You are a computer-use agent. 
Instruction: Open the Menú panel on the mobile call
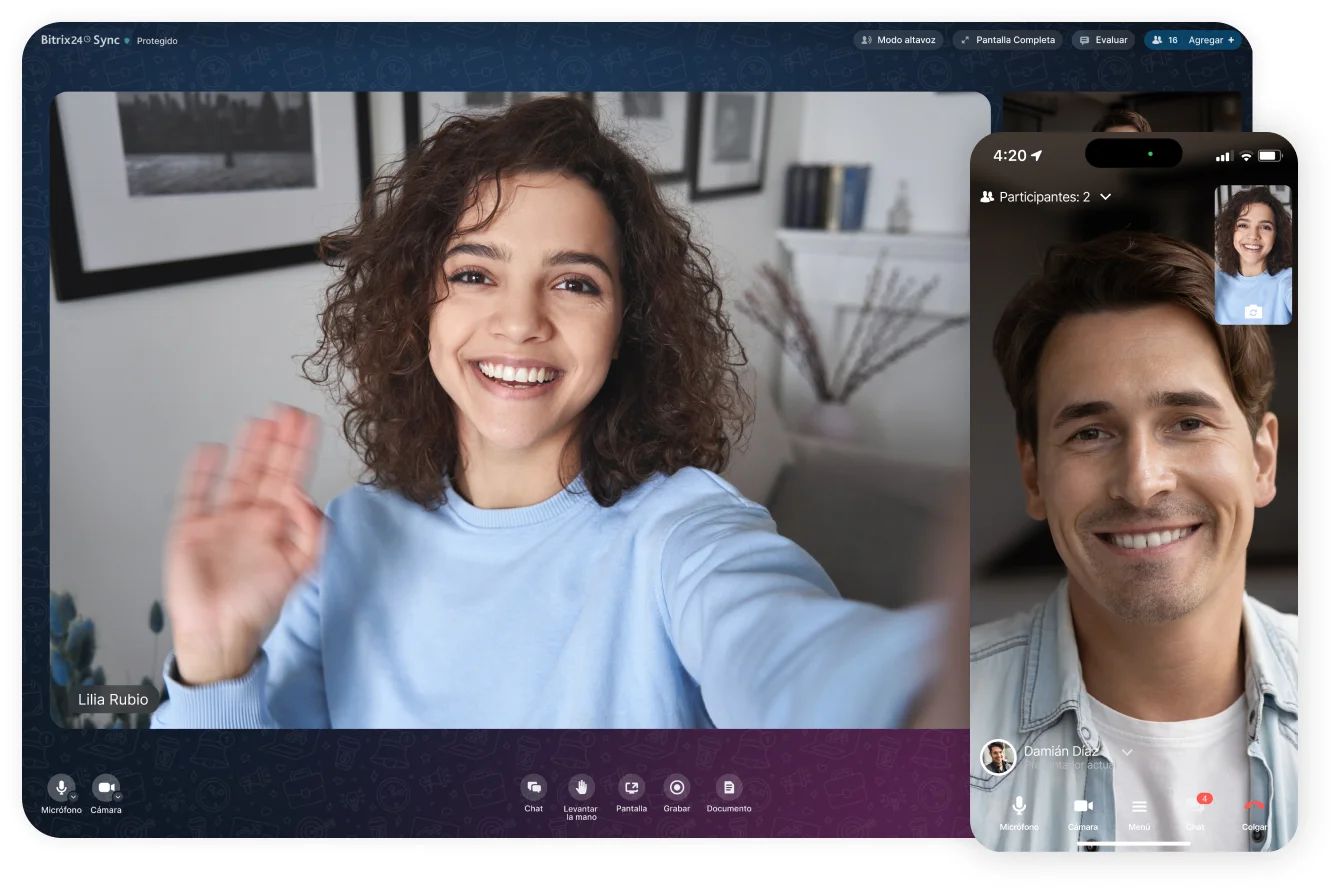[x=1139, y=805]
